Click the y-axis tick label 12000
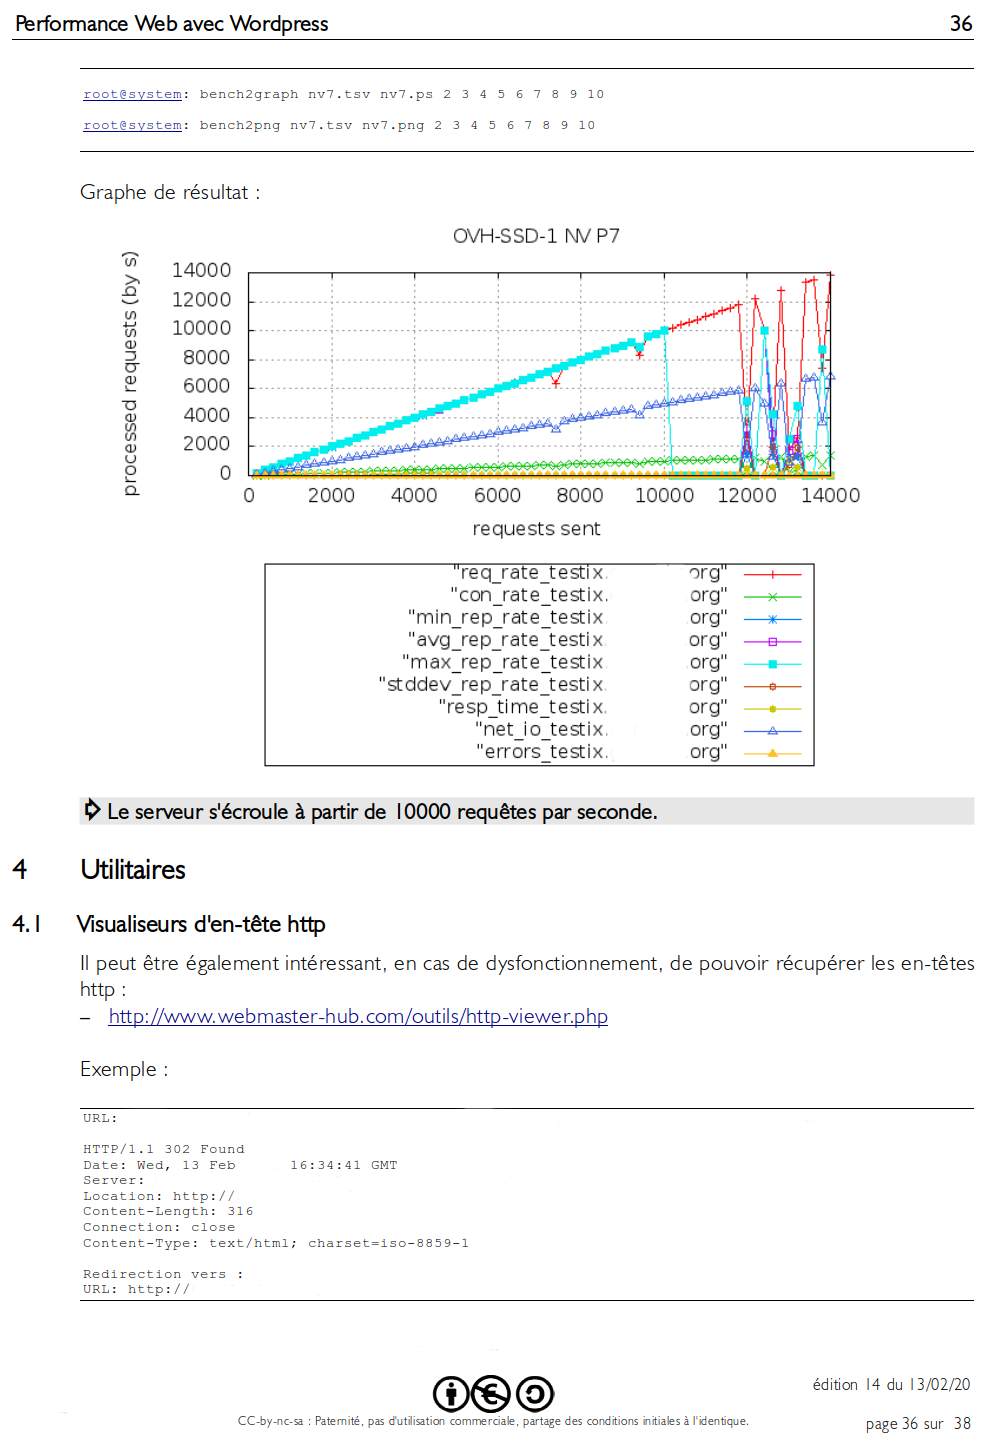 point(201,299)
